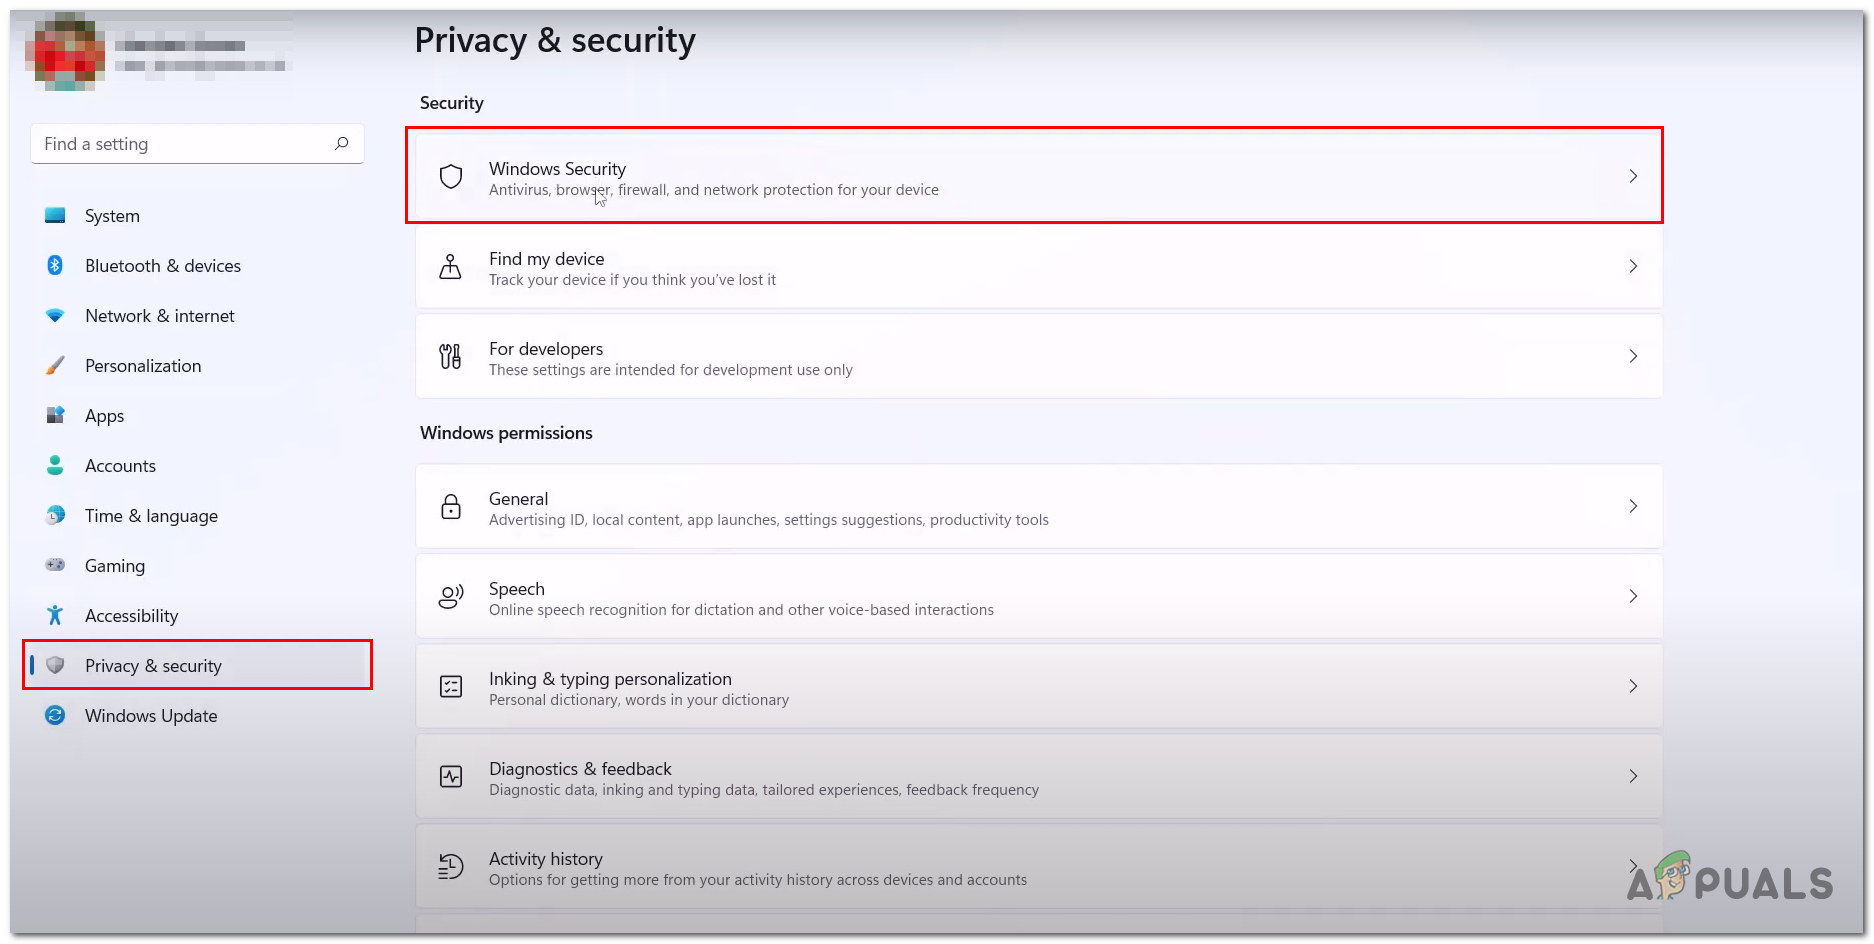Open Bluetooth & devices in sidebar
The height and width of the screenshot is (944, 1874).
162,266
